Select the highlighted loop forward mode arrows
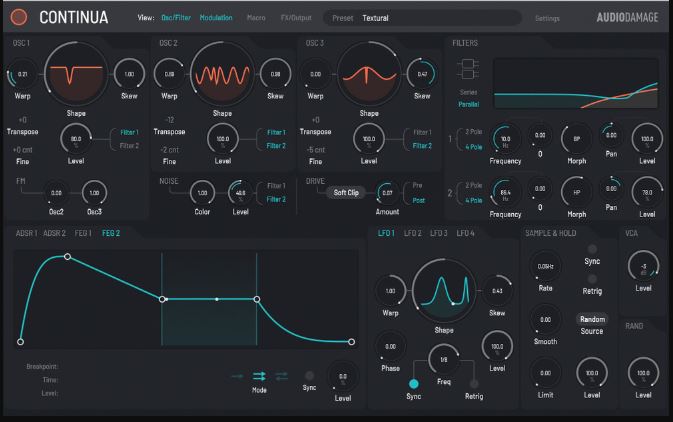 (x=259, y=376)
